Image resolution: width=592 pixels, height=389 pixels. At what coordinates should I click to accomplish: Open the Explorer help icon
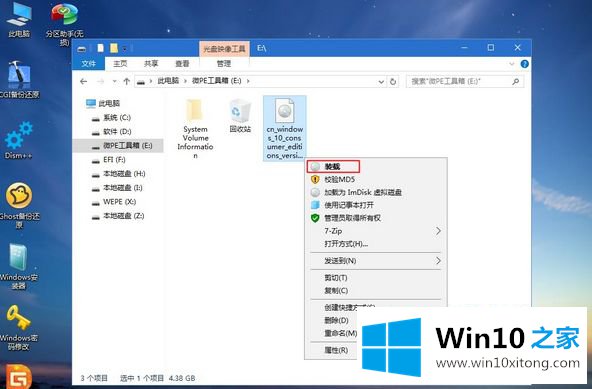click(524, 64)
